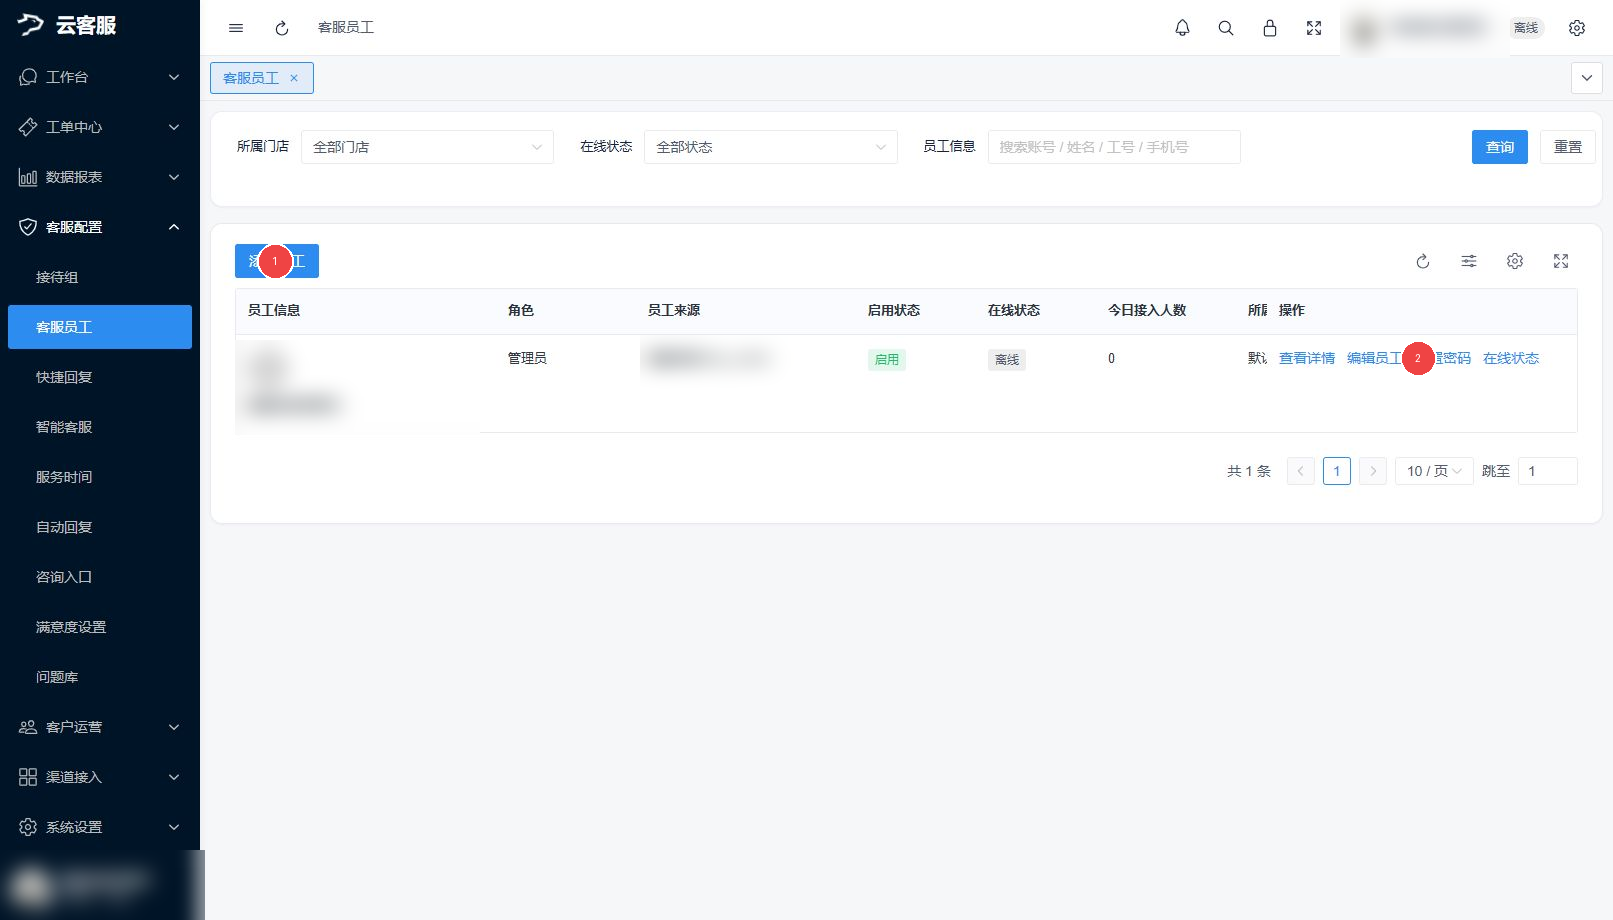
Task: Select 服务时间 in sidebar
Action: (100, 477)
